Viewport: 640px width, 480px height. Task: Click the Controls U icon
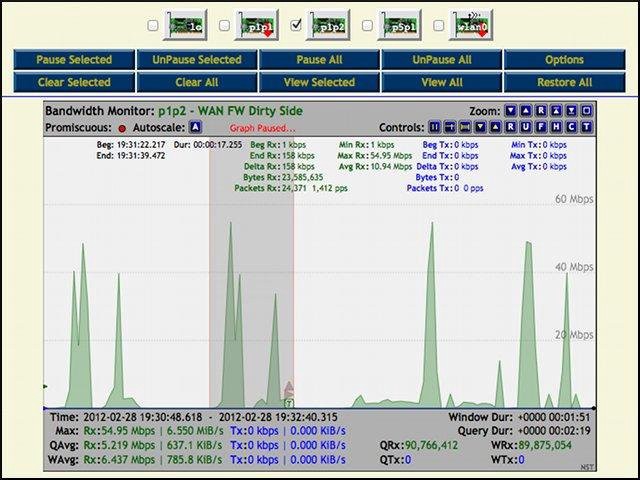[x=526, y=127]
